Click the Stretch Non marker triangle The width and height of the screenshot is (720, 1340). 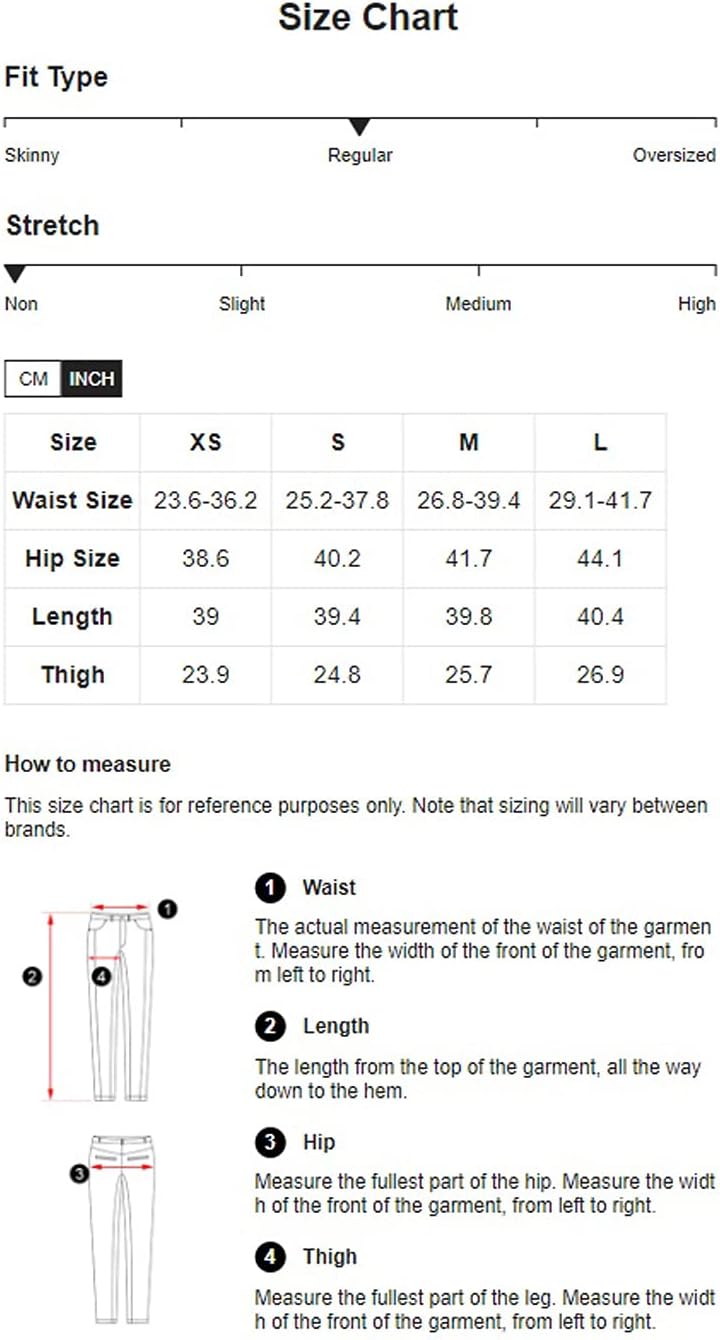(x=15, y=274)
